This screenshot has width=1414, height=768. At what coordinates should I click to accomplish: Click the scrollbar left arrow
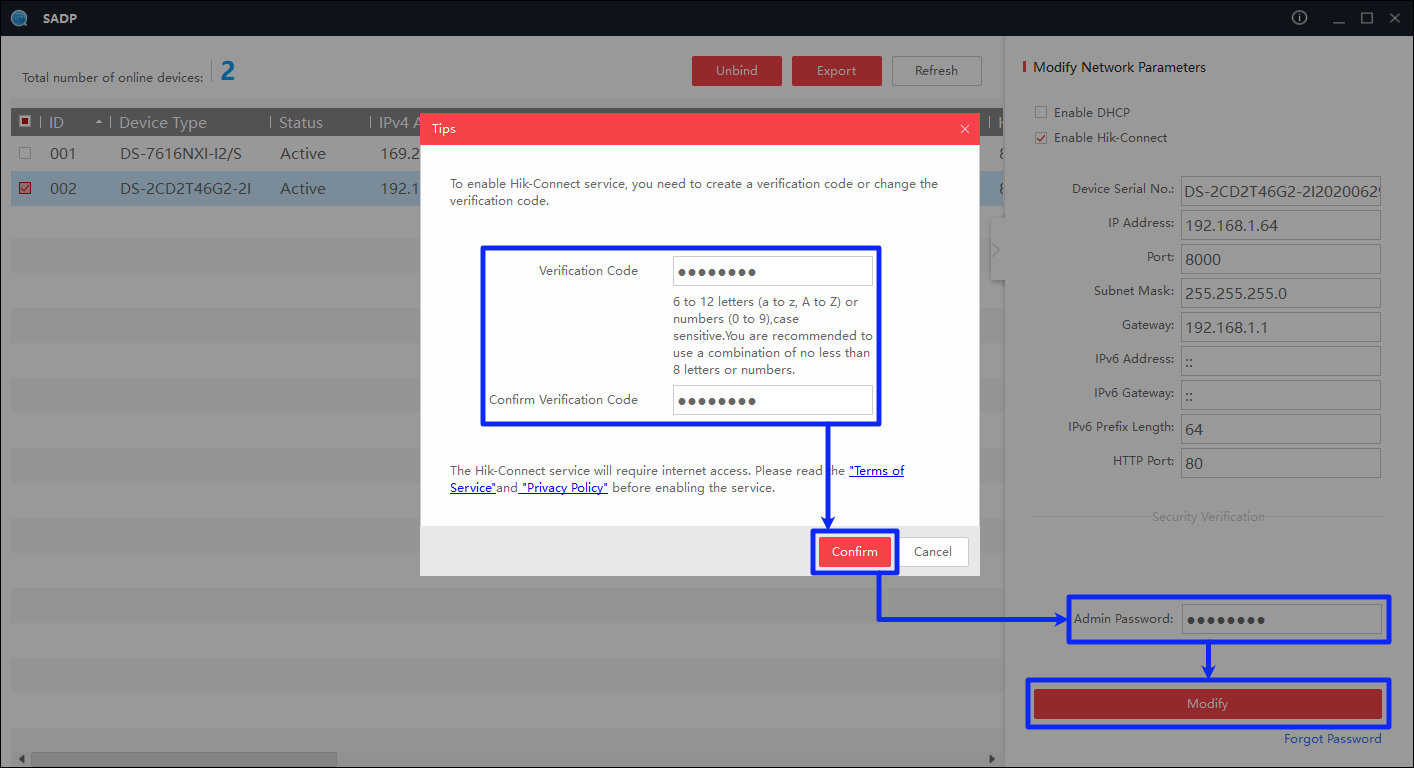tap(21, 760)
